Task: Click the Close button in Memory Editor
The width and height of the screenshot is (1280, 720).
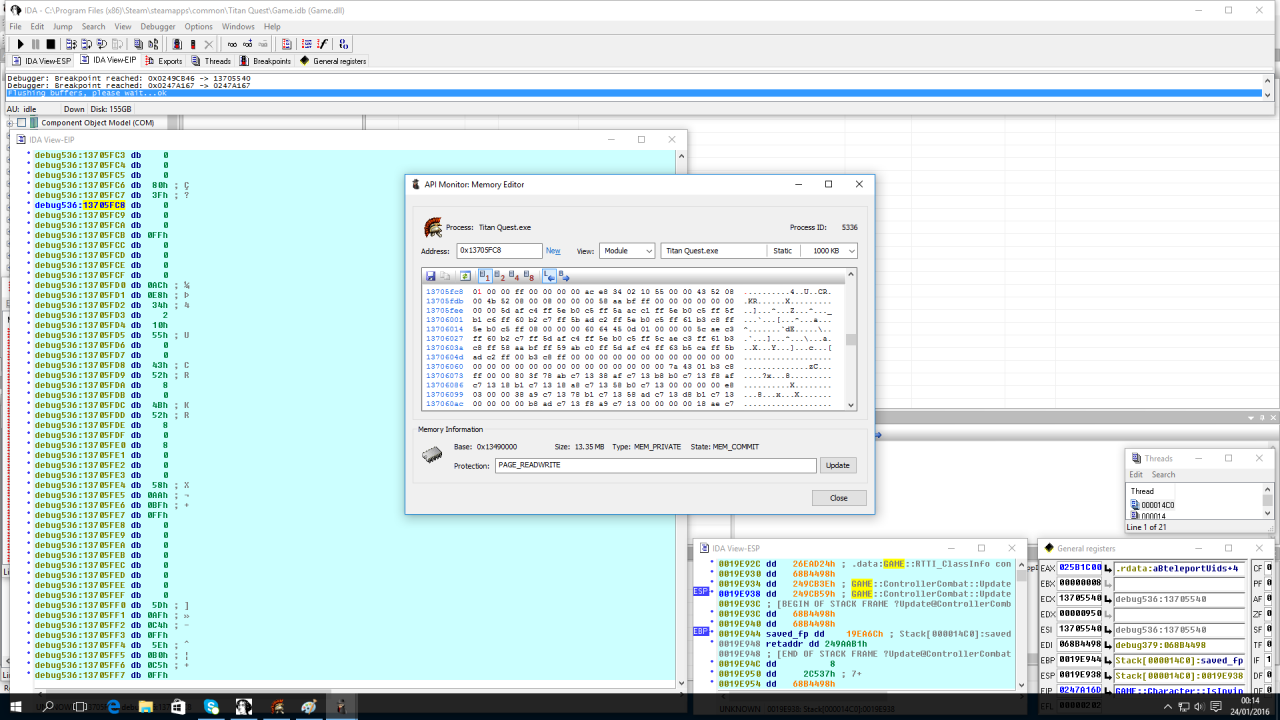Action: 838,498
